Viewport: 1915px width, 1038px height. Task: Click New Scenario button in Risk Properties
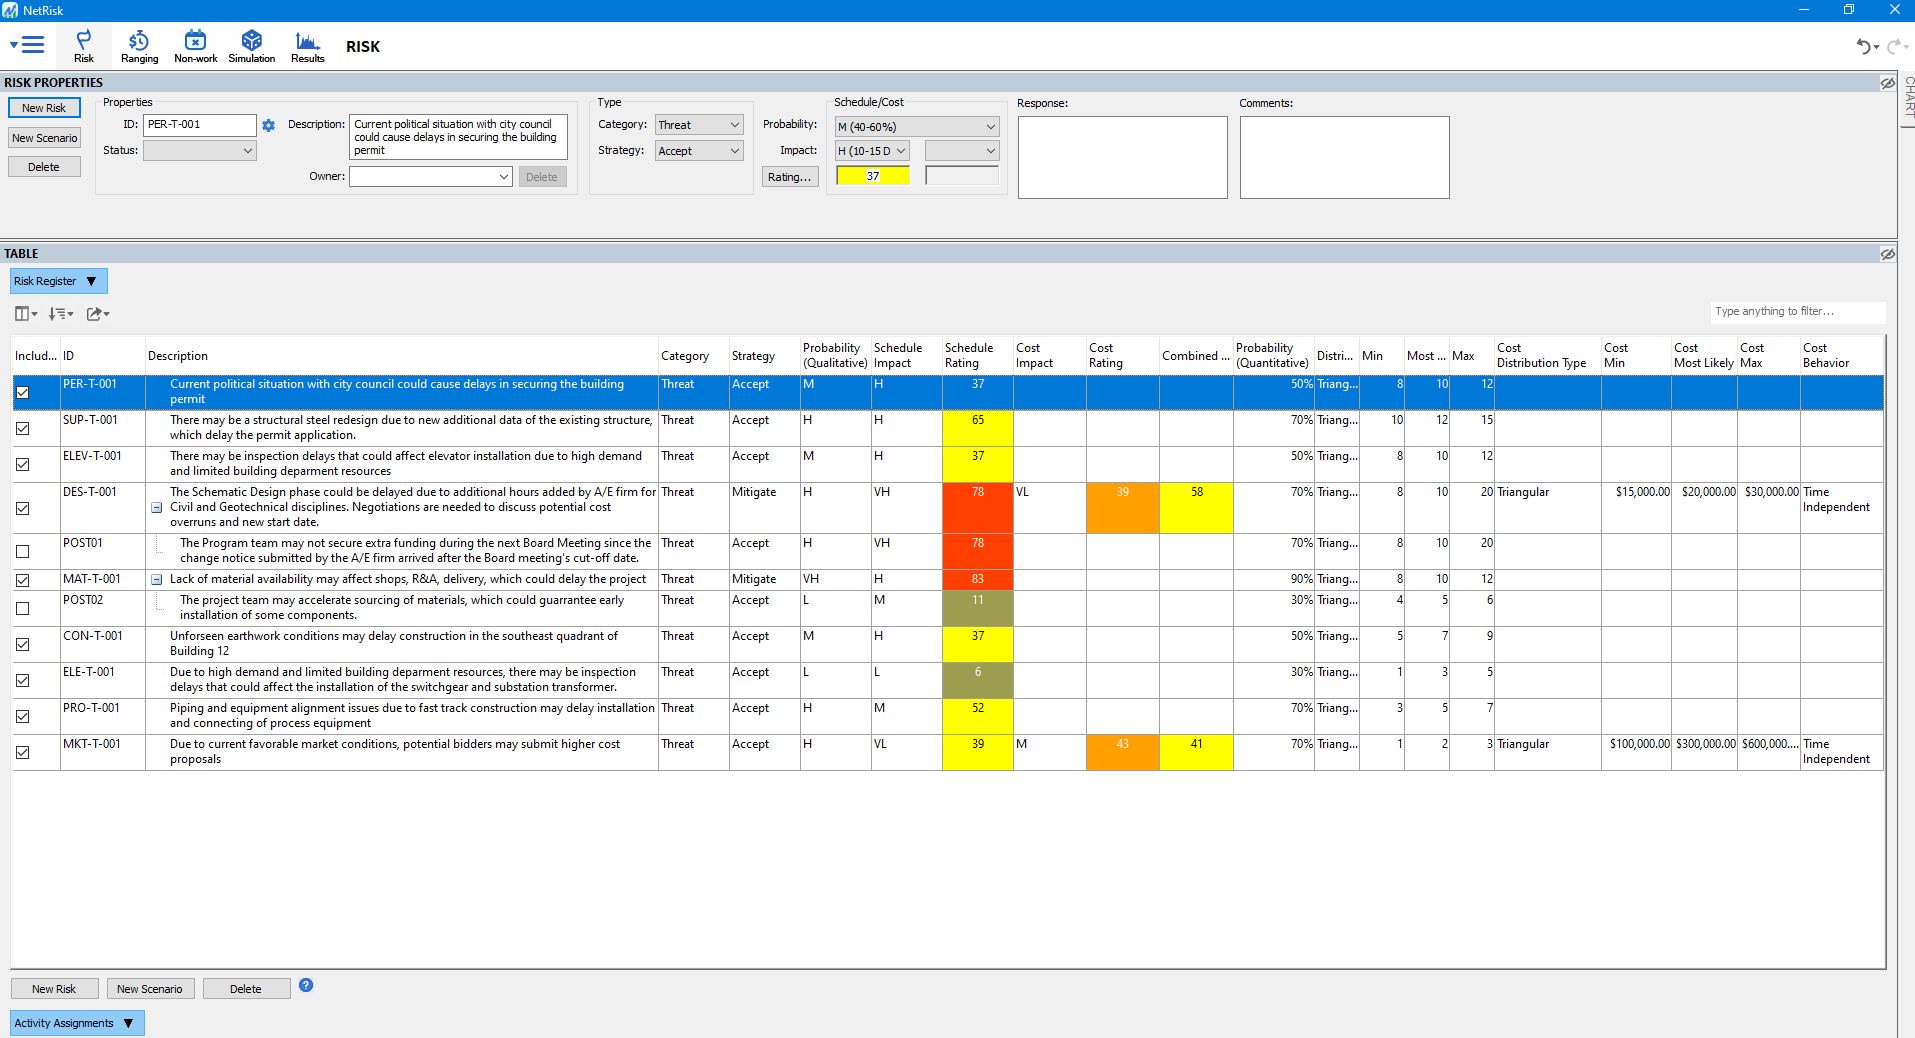point(44,138)
